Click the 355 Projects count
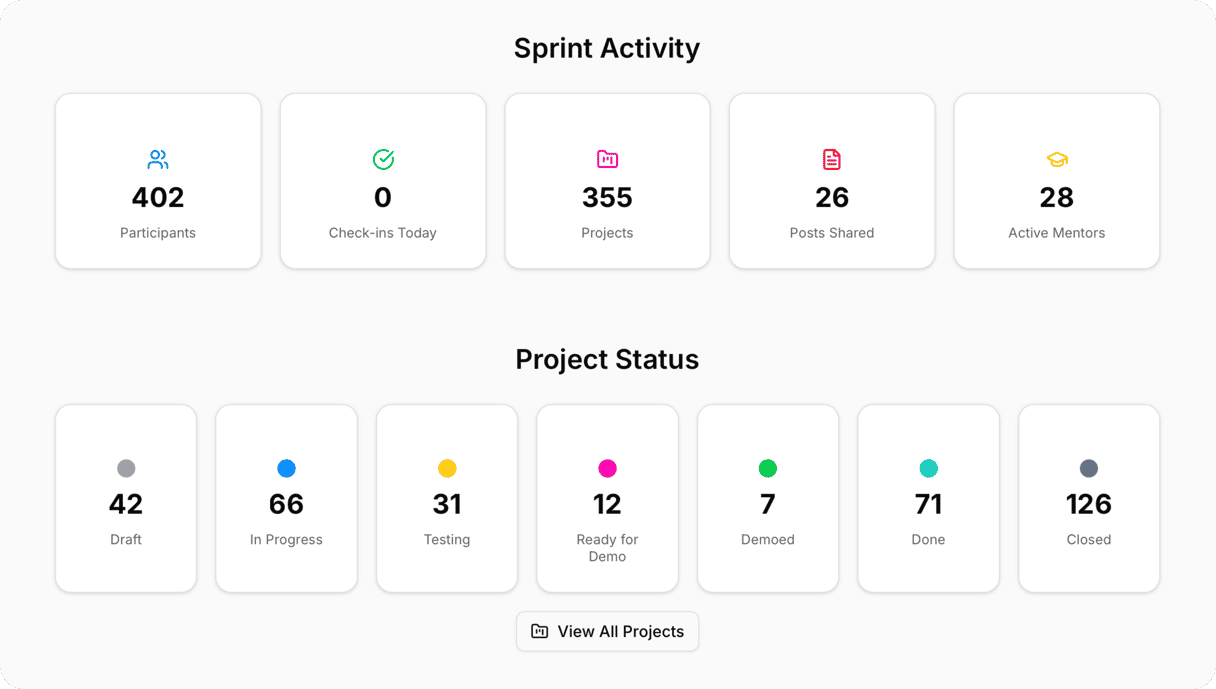Viewport: 1216px width, 689px height. pyautogui.click(x=607, y=197)
